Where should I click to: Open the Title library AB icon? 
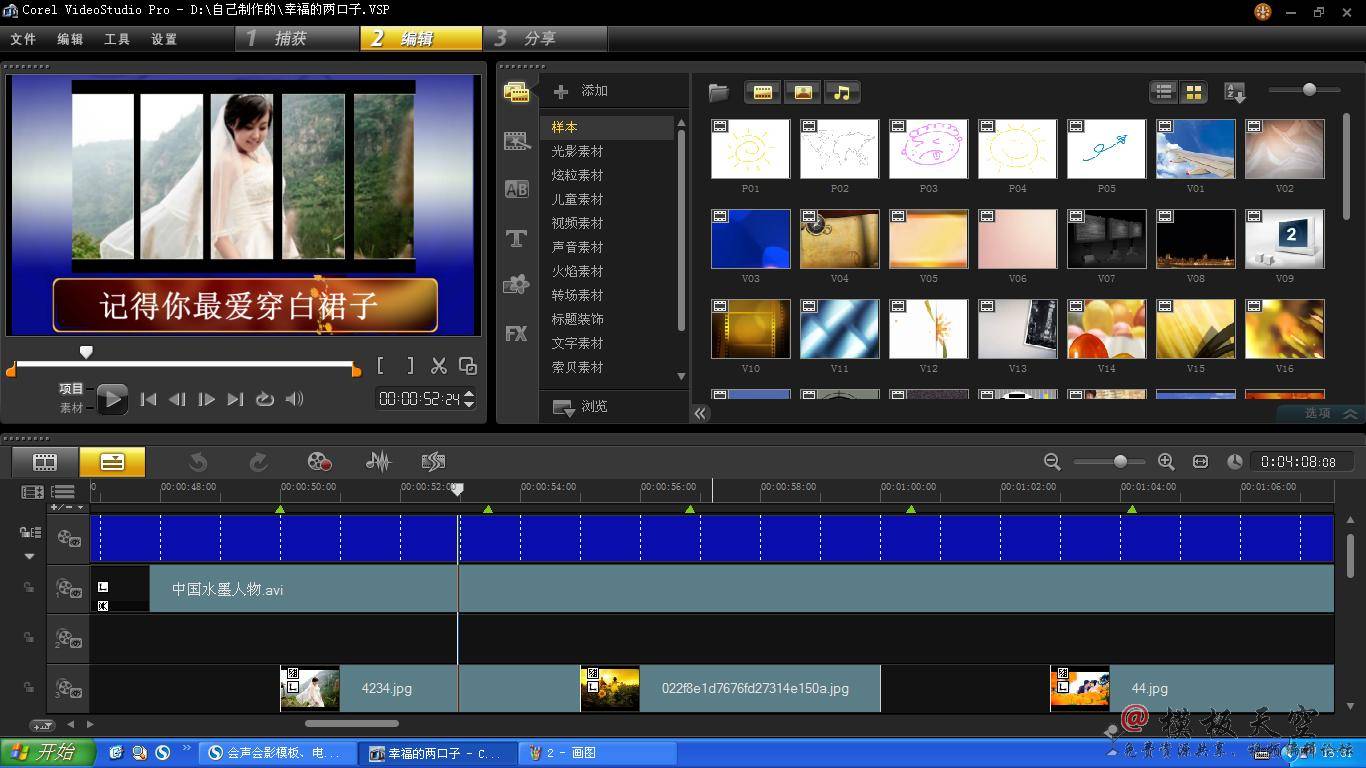click(517, 189)
